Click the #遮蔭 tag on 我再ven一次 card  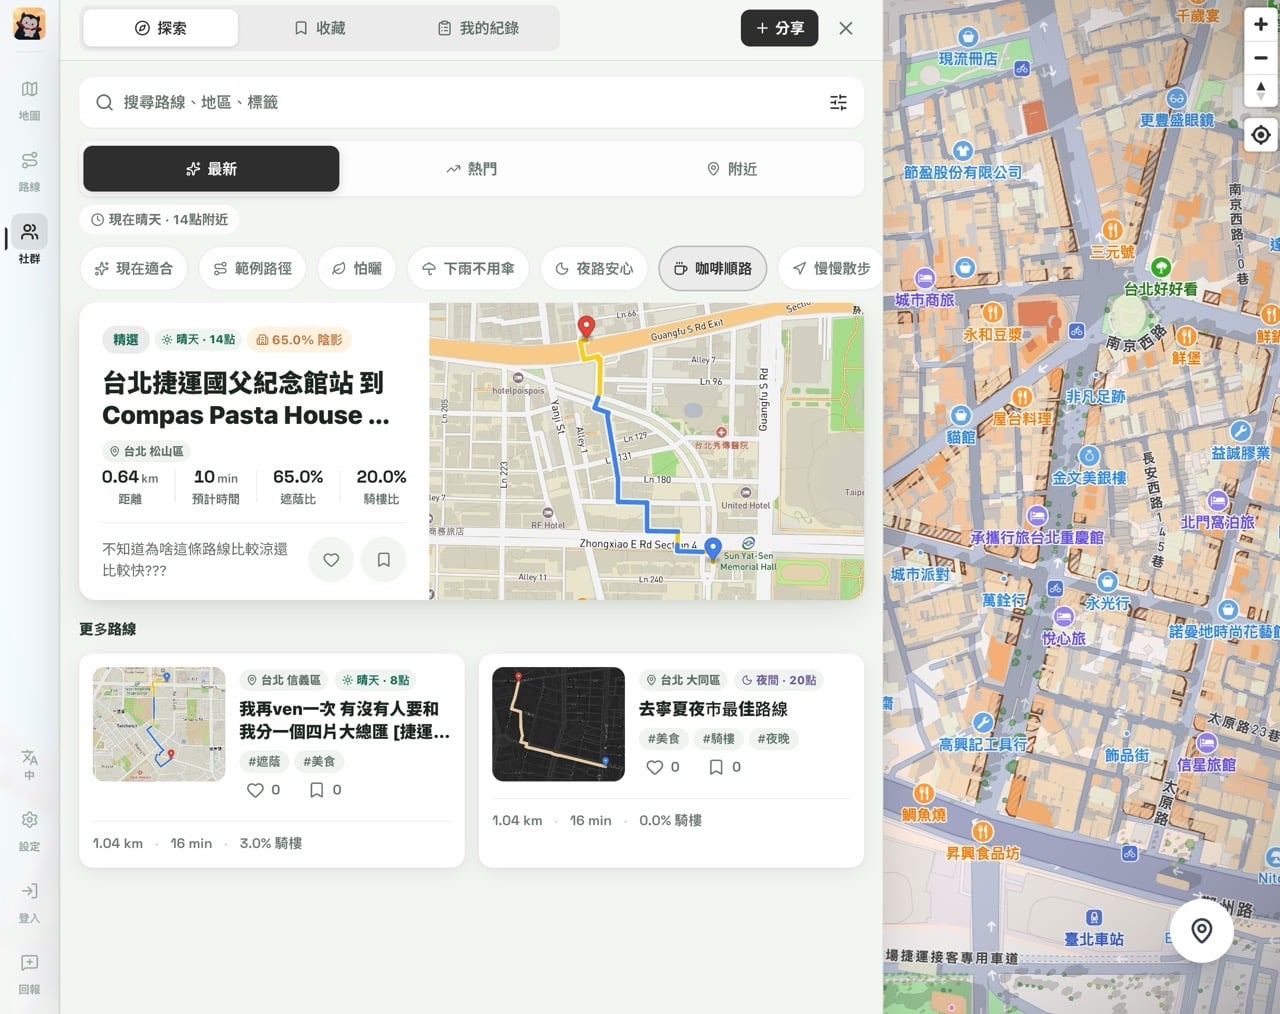pos(264,761)
